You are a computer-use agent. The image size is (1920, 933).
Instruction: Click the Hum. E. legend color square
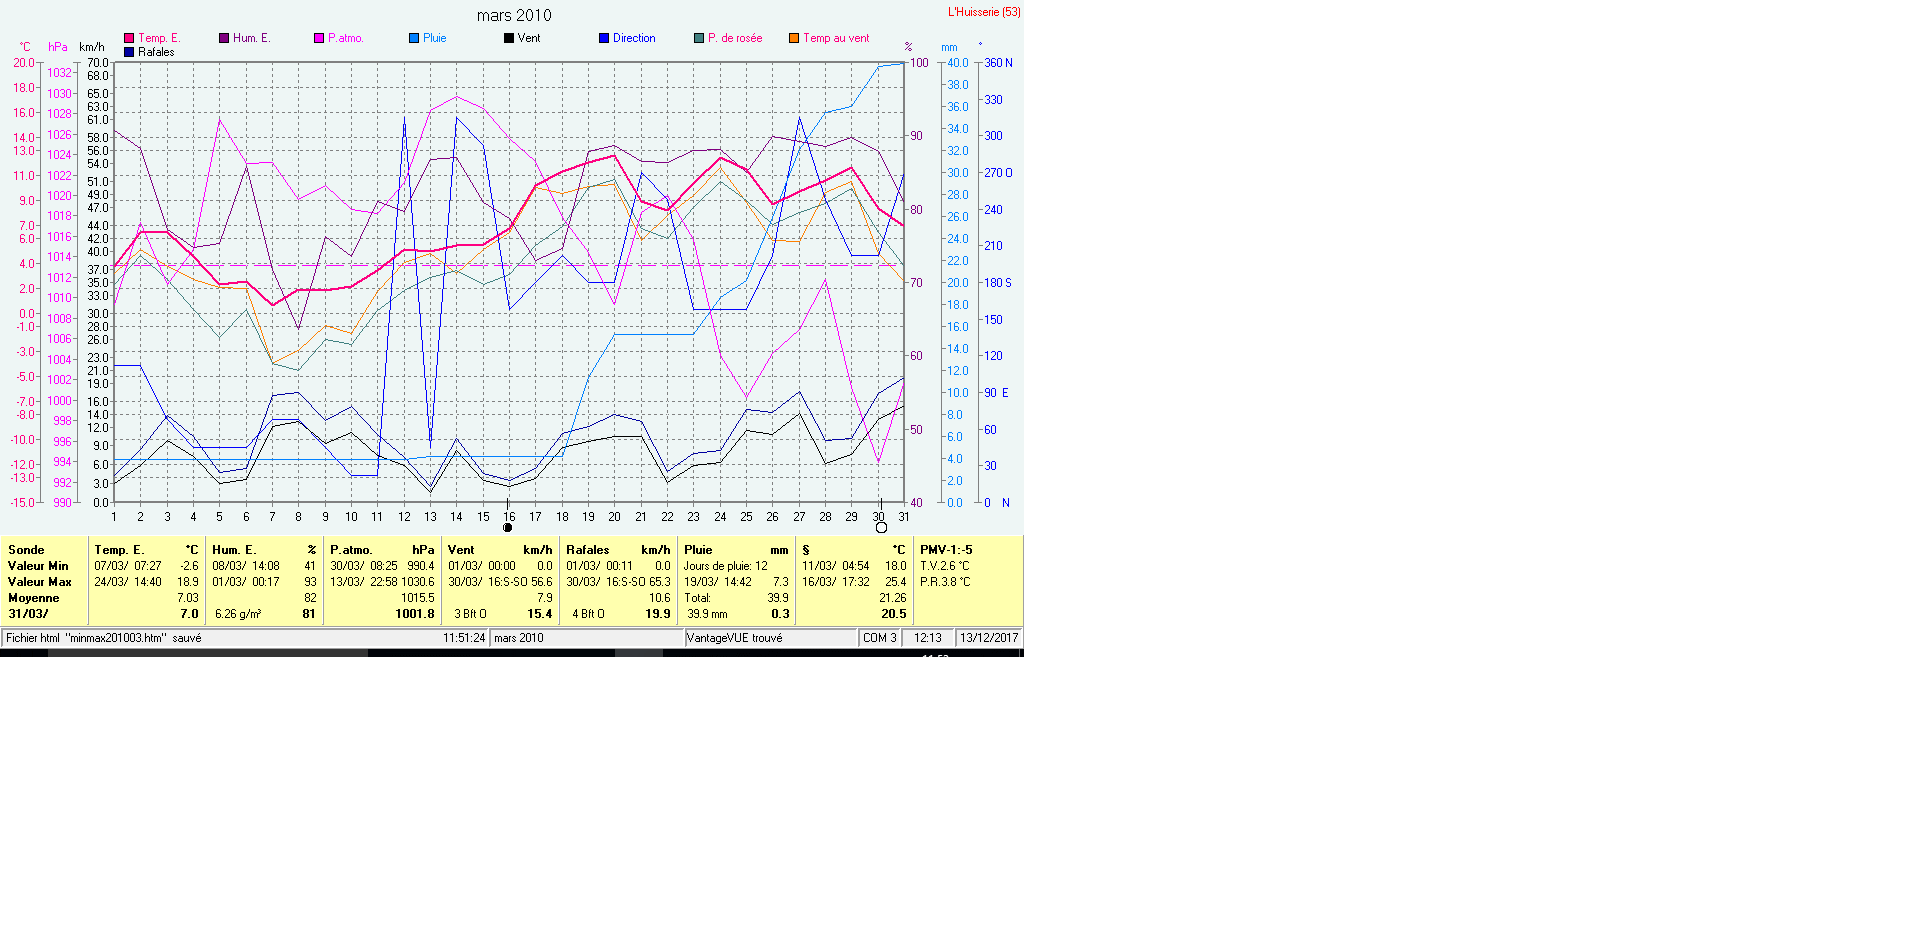pos(224,38)
